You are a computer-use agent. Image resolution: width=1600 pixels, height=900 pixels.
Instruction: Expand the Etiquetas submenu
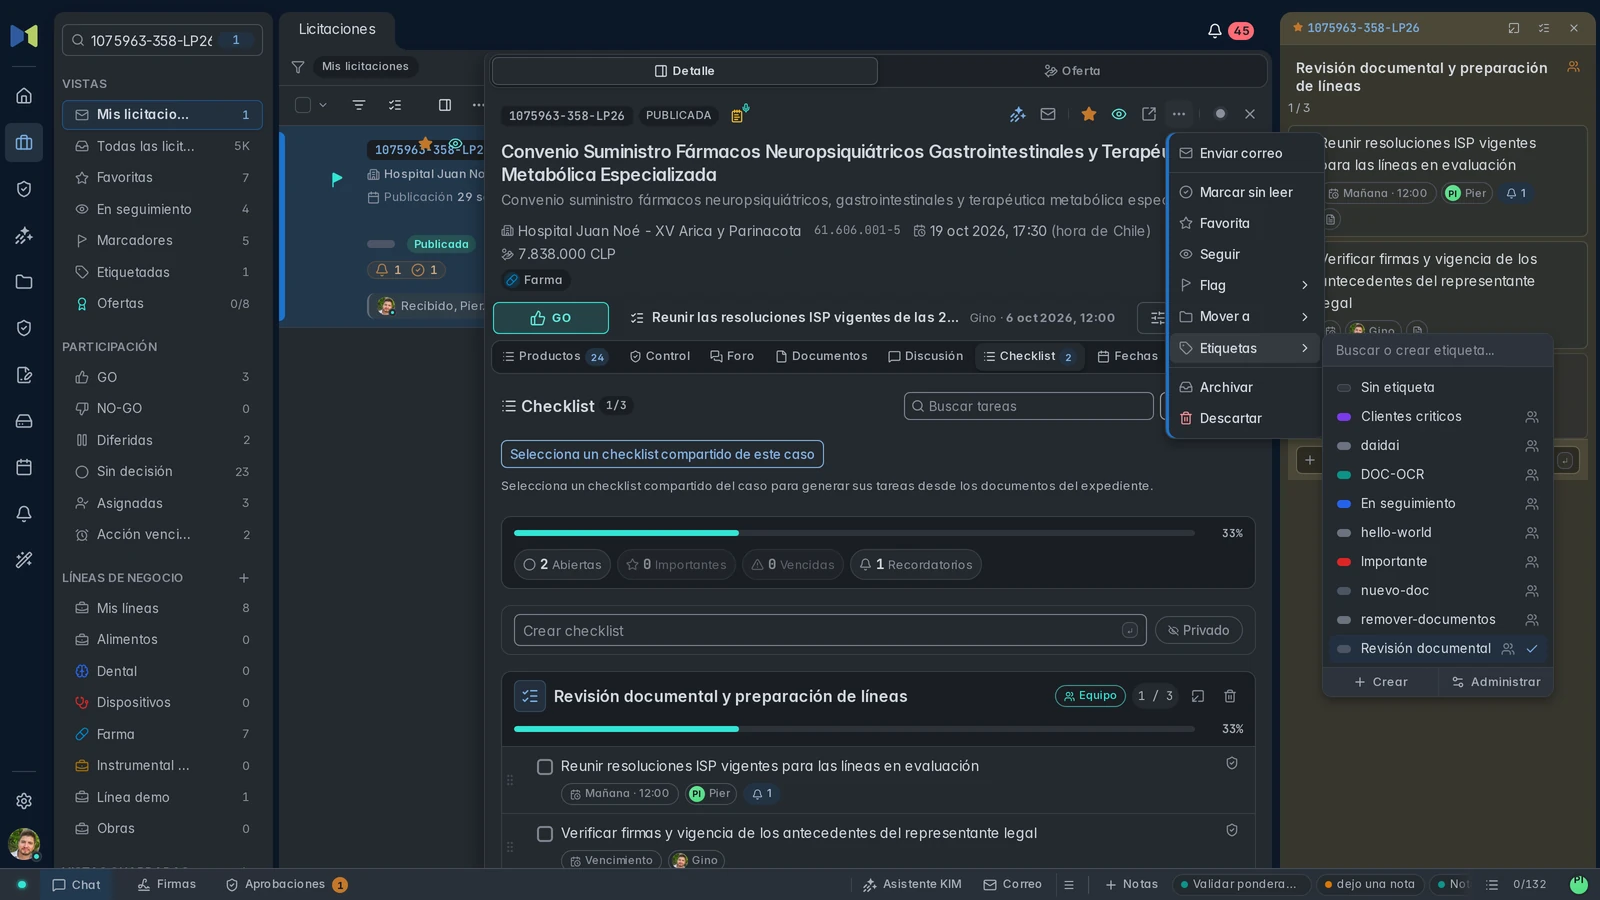tap(1246, 348)
